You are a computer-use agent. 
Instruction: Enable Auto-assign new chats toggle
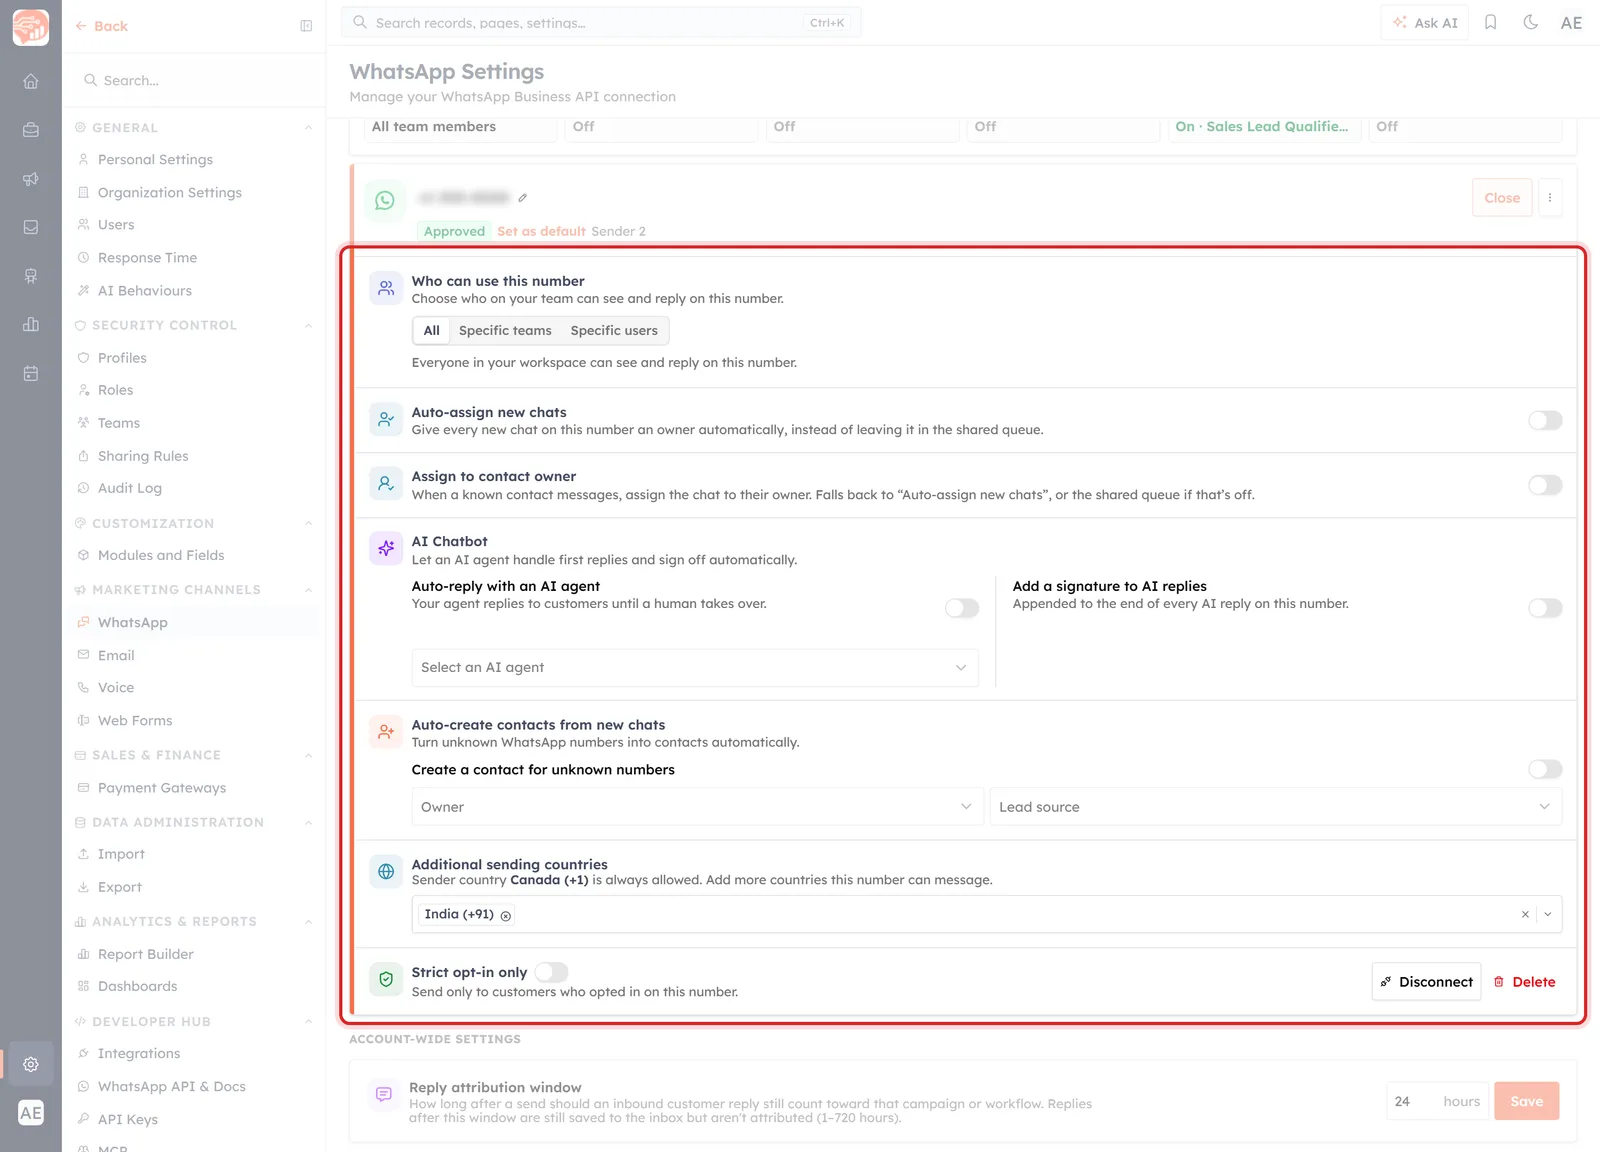coord(1545,420)
